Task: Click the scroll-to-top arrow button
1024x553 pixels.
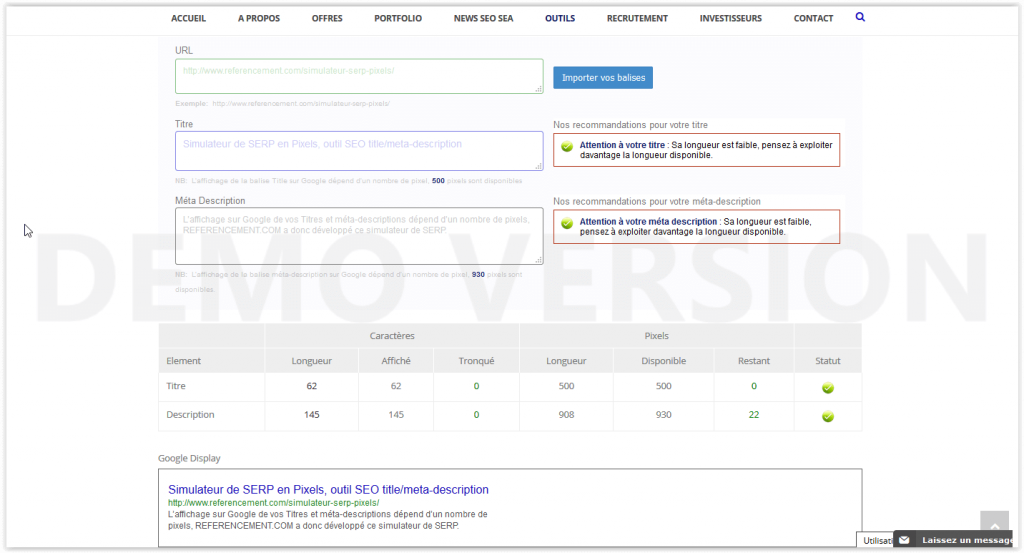Action: click(x=994, y=525)
